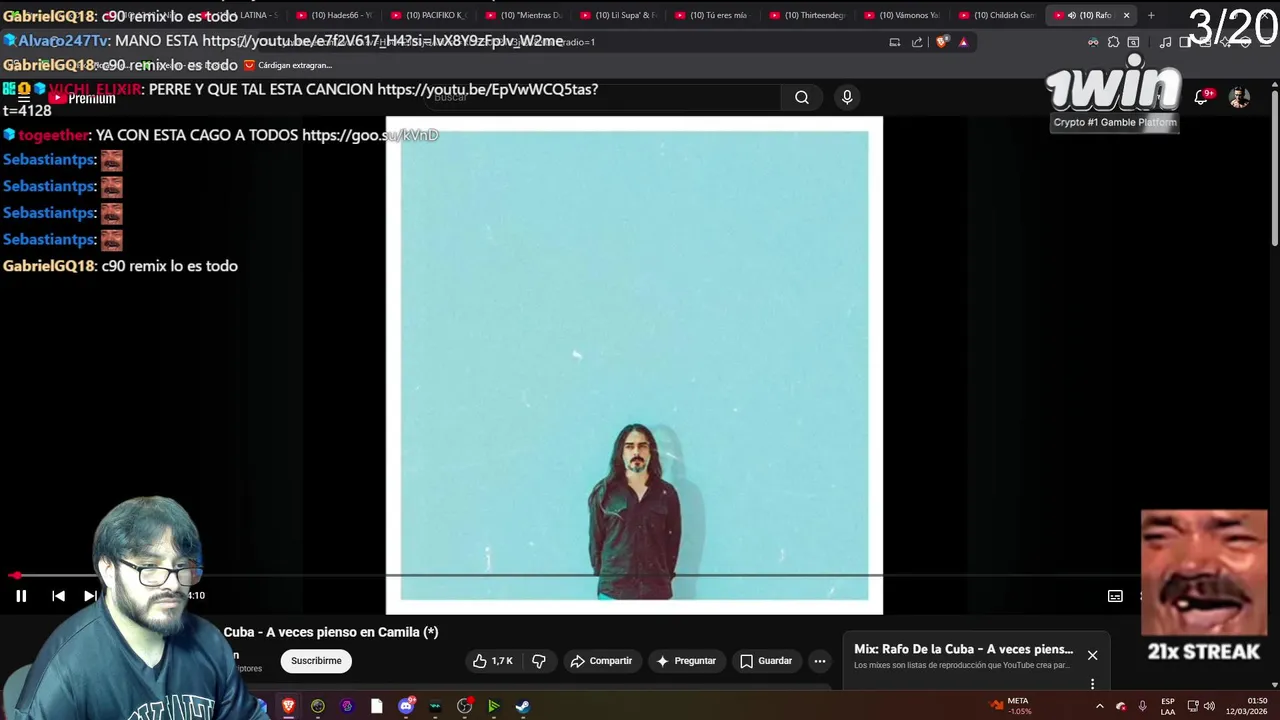
Task: Click the Compartir button
Action: click(x=601, y=661)
